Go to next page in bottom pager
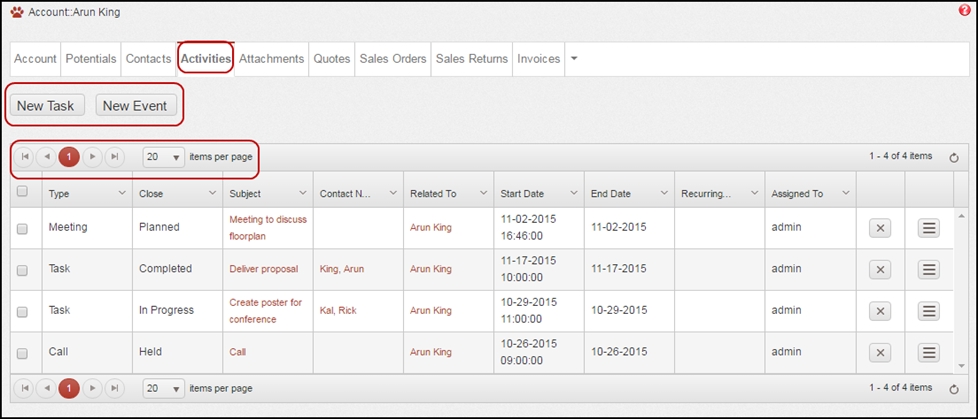 92,388
